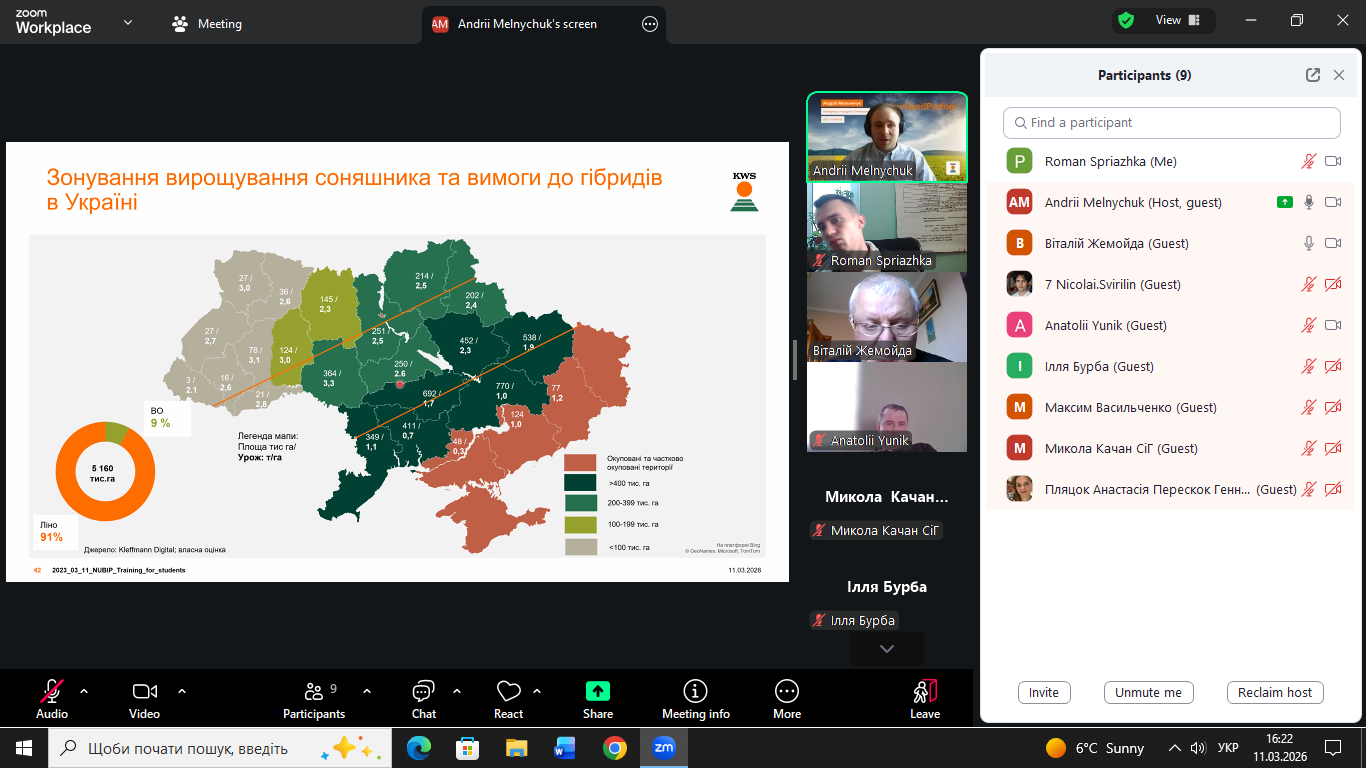The width and height of the screenshot is (1366, 768).
Task: Click the Leave meeting icon
Action: (924, 691)
